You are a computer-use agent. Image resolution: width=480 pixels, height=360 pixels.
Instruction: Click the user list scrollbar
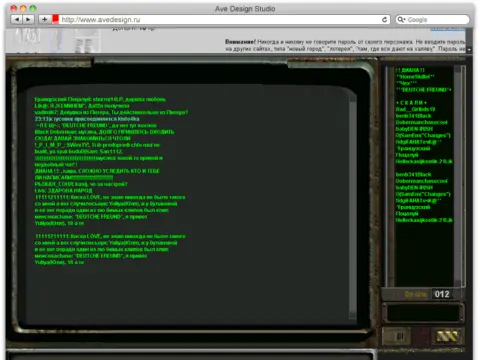pos(458,176)
